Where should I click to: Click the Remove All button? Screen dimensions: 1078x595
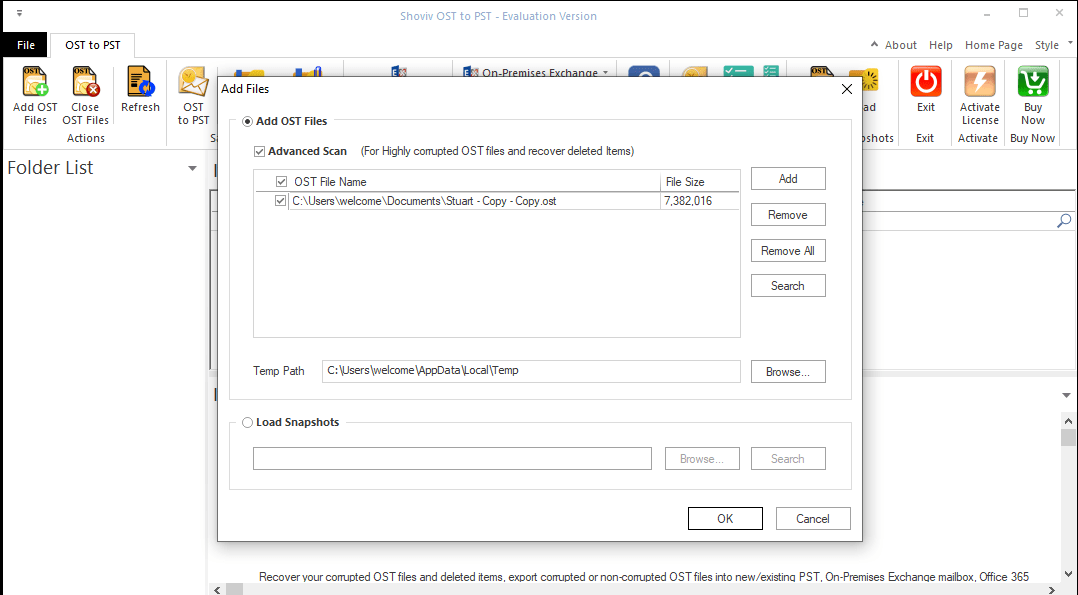tap(788, 250)
